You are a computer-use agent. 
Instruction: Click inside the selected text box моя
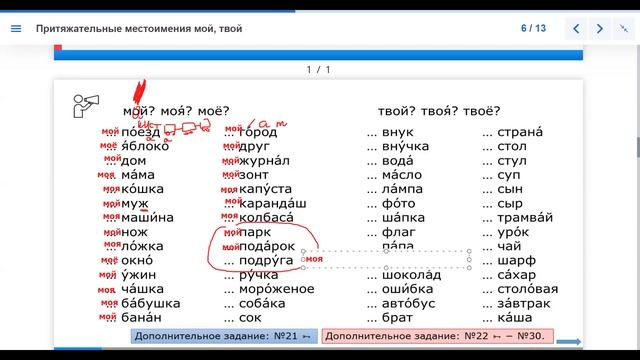386,259
